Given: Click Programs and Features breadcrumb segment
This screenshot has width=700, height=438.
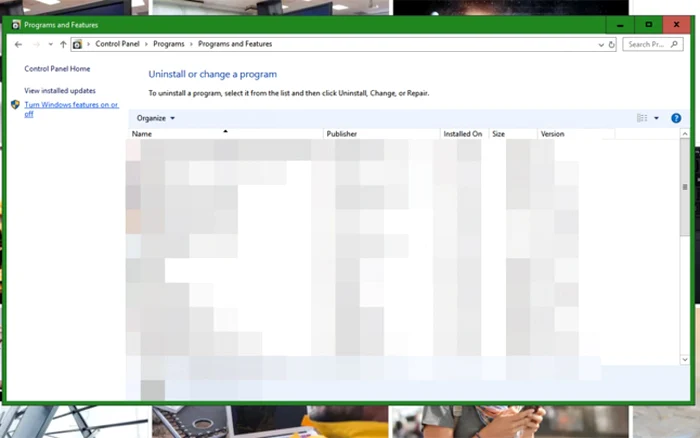Looking at the screenshot, I should (235, 44).
